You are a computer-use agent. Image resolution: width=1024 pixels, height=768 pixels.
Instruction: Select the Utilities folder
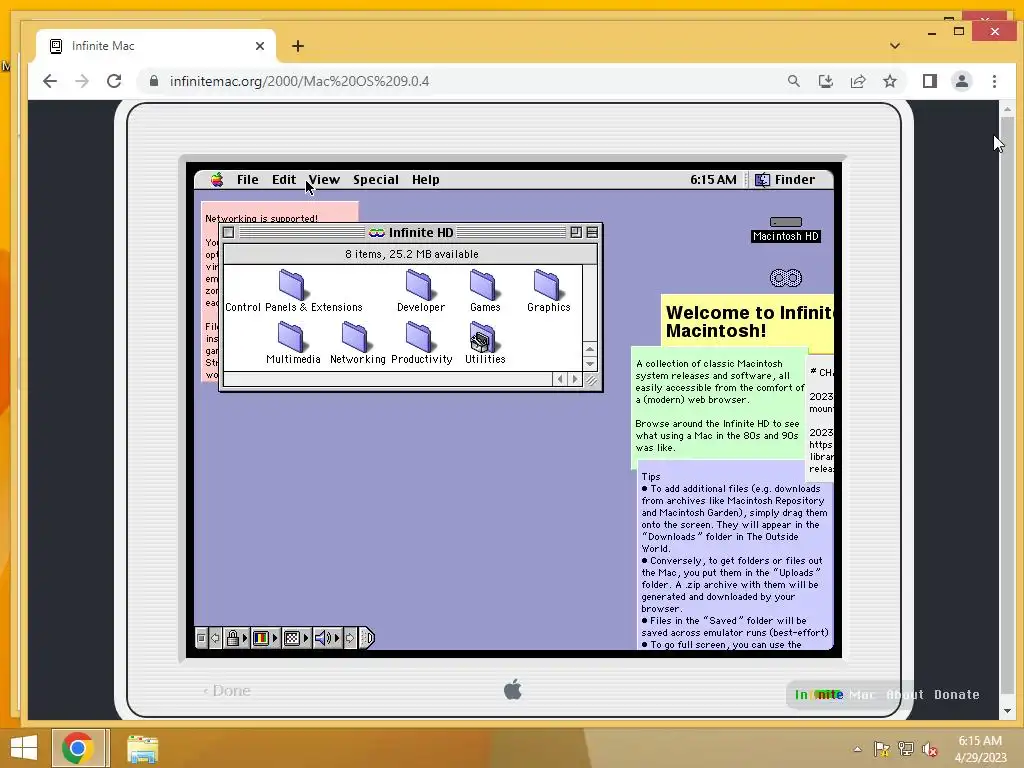click(x=485, y=343)
